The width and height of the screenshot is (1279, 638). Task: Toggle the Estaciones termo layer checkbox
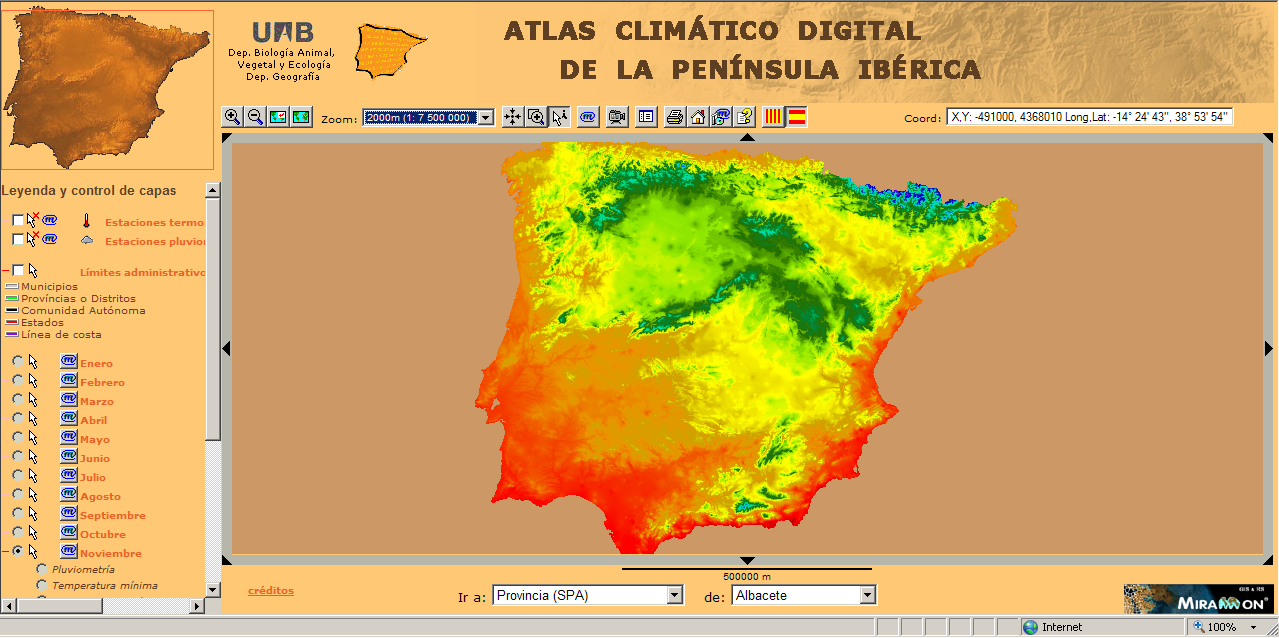pos(18,220)
